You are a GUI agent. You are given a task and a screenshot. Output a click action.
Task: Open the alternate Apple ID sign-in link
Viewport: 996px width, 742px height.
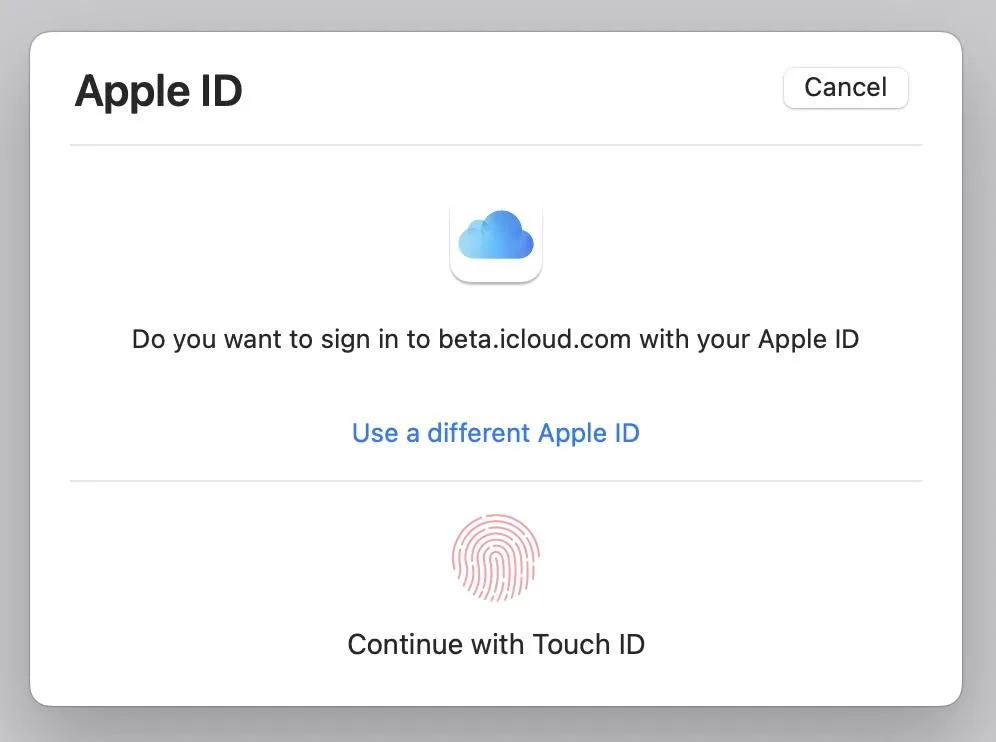point(495,432)
